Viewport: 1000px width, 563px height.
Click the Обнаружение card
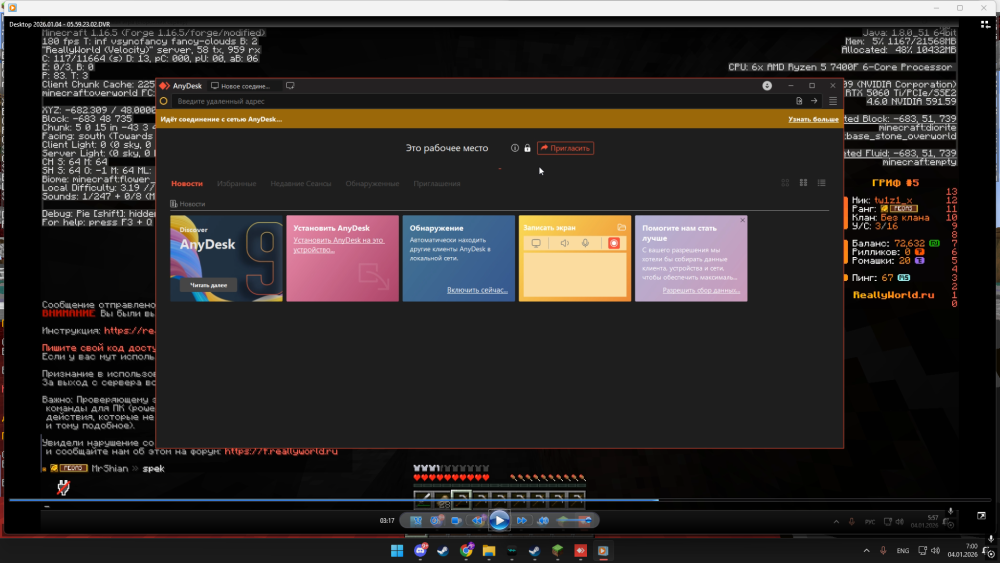pos(459,258)
